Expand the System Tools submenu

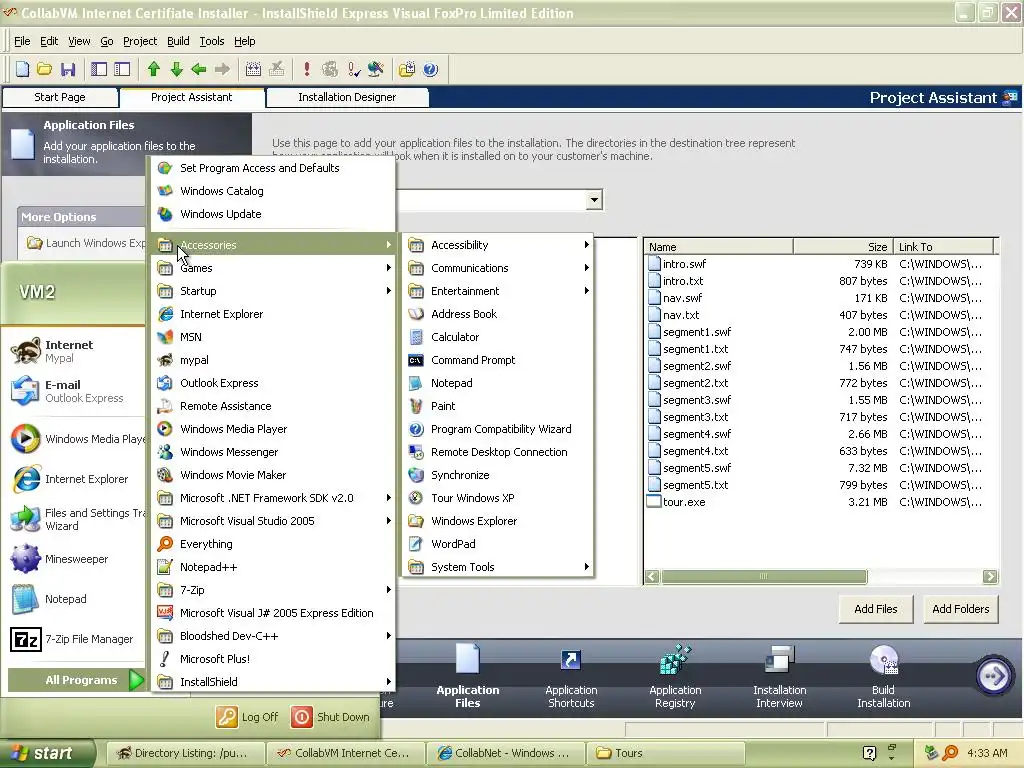(x=497, y=567)
